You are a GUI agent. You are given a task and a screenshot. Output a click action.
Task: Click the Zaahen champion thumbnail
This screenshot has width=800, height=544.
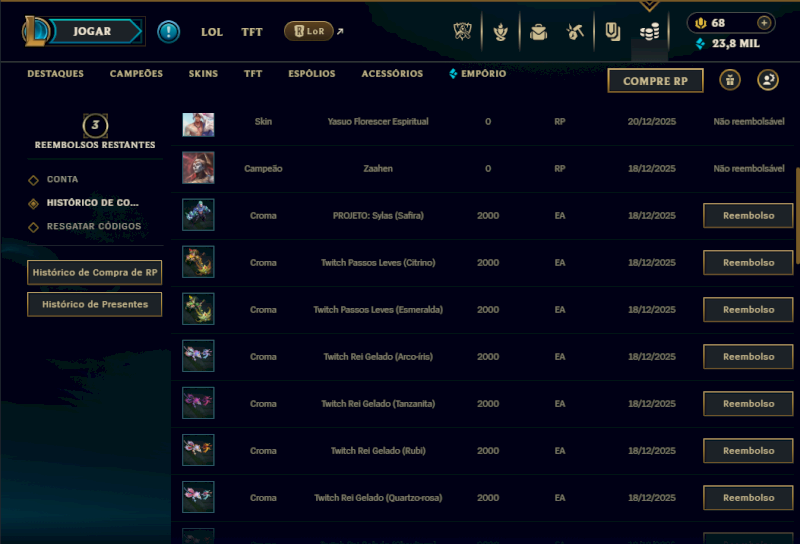[x=198, y=168]
